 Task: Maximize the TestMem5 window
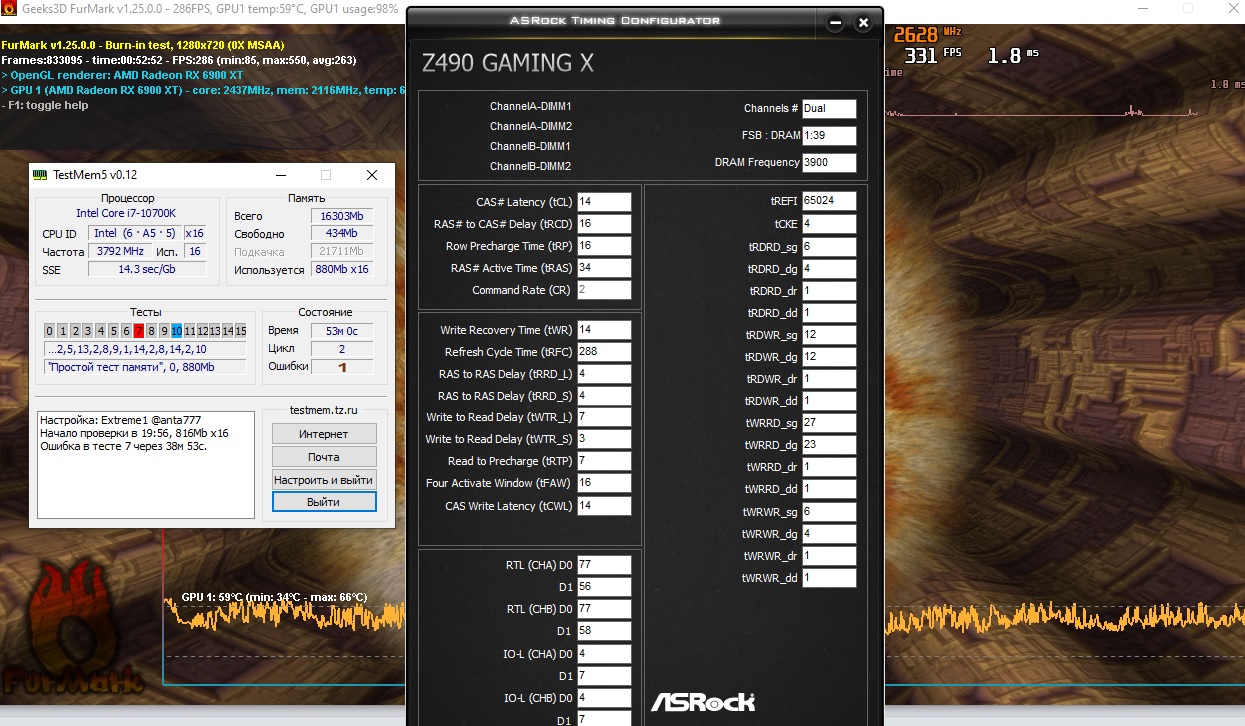click(326, 175)
